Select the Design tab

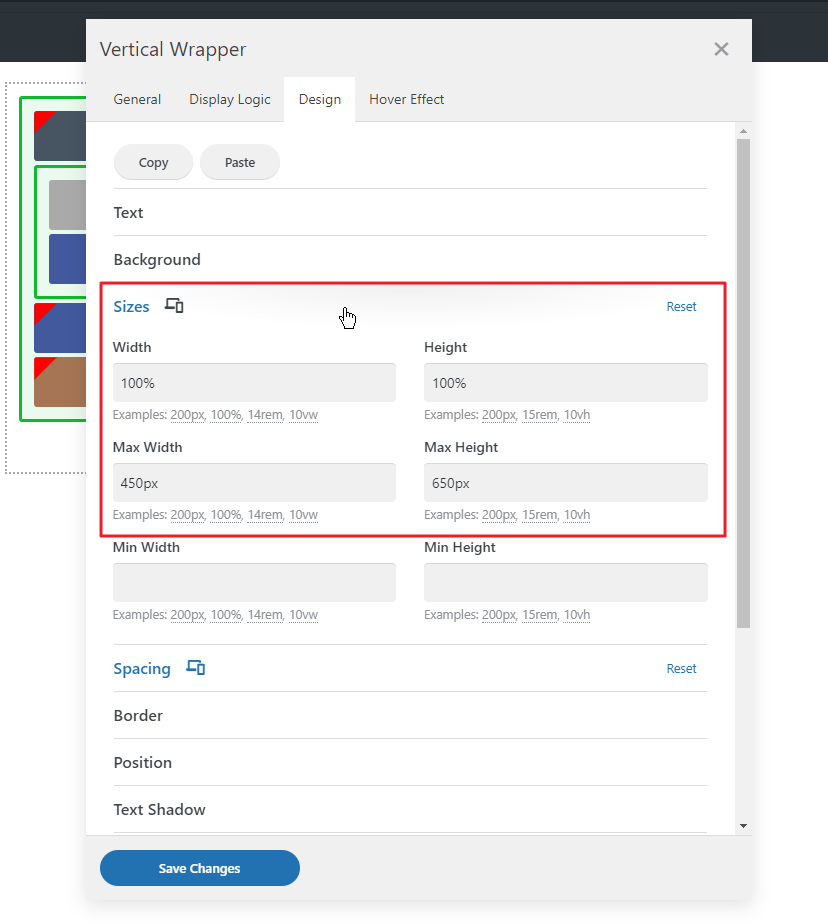tap(319, 99)
